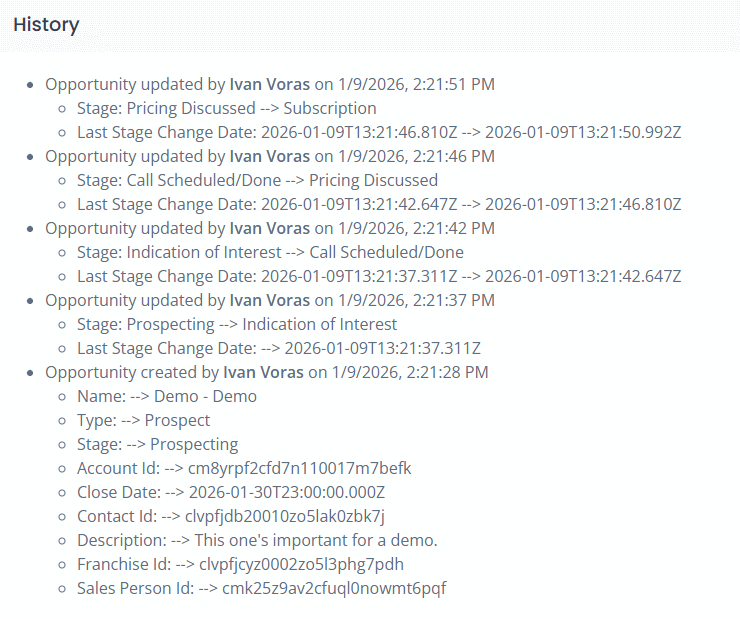This screenshot has width=740, height=619.
Task: Click the Description line about a demo
Action: [x=257, y=540]
